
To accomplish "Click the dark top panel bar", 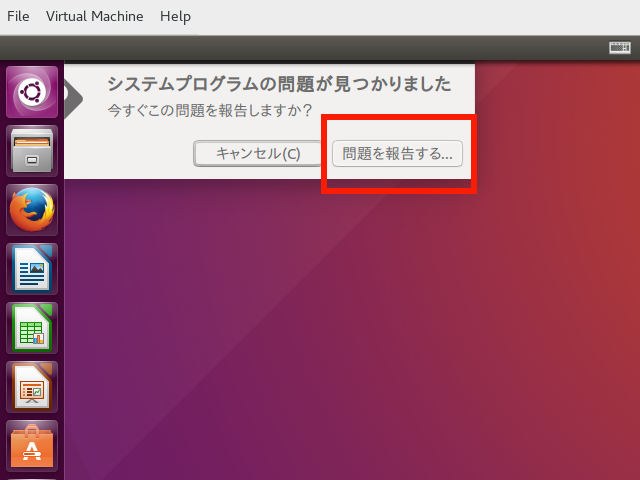I will tap(300, 47).
